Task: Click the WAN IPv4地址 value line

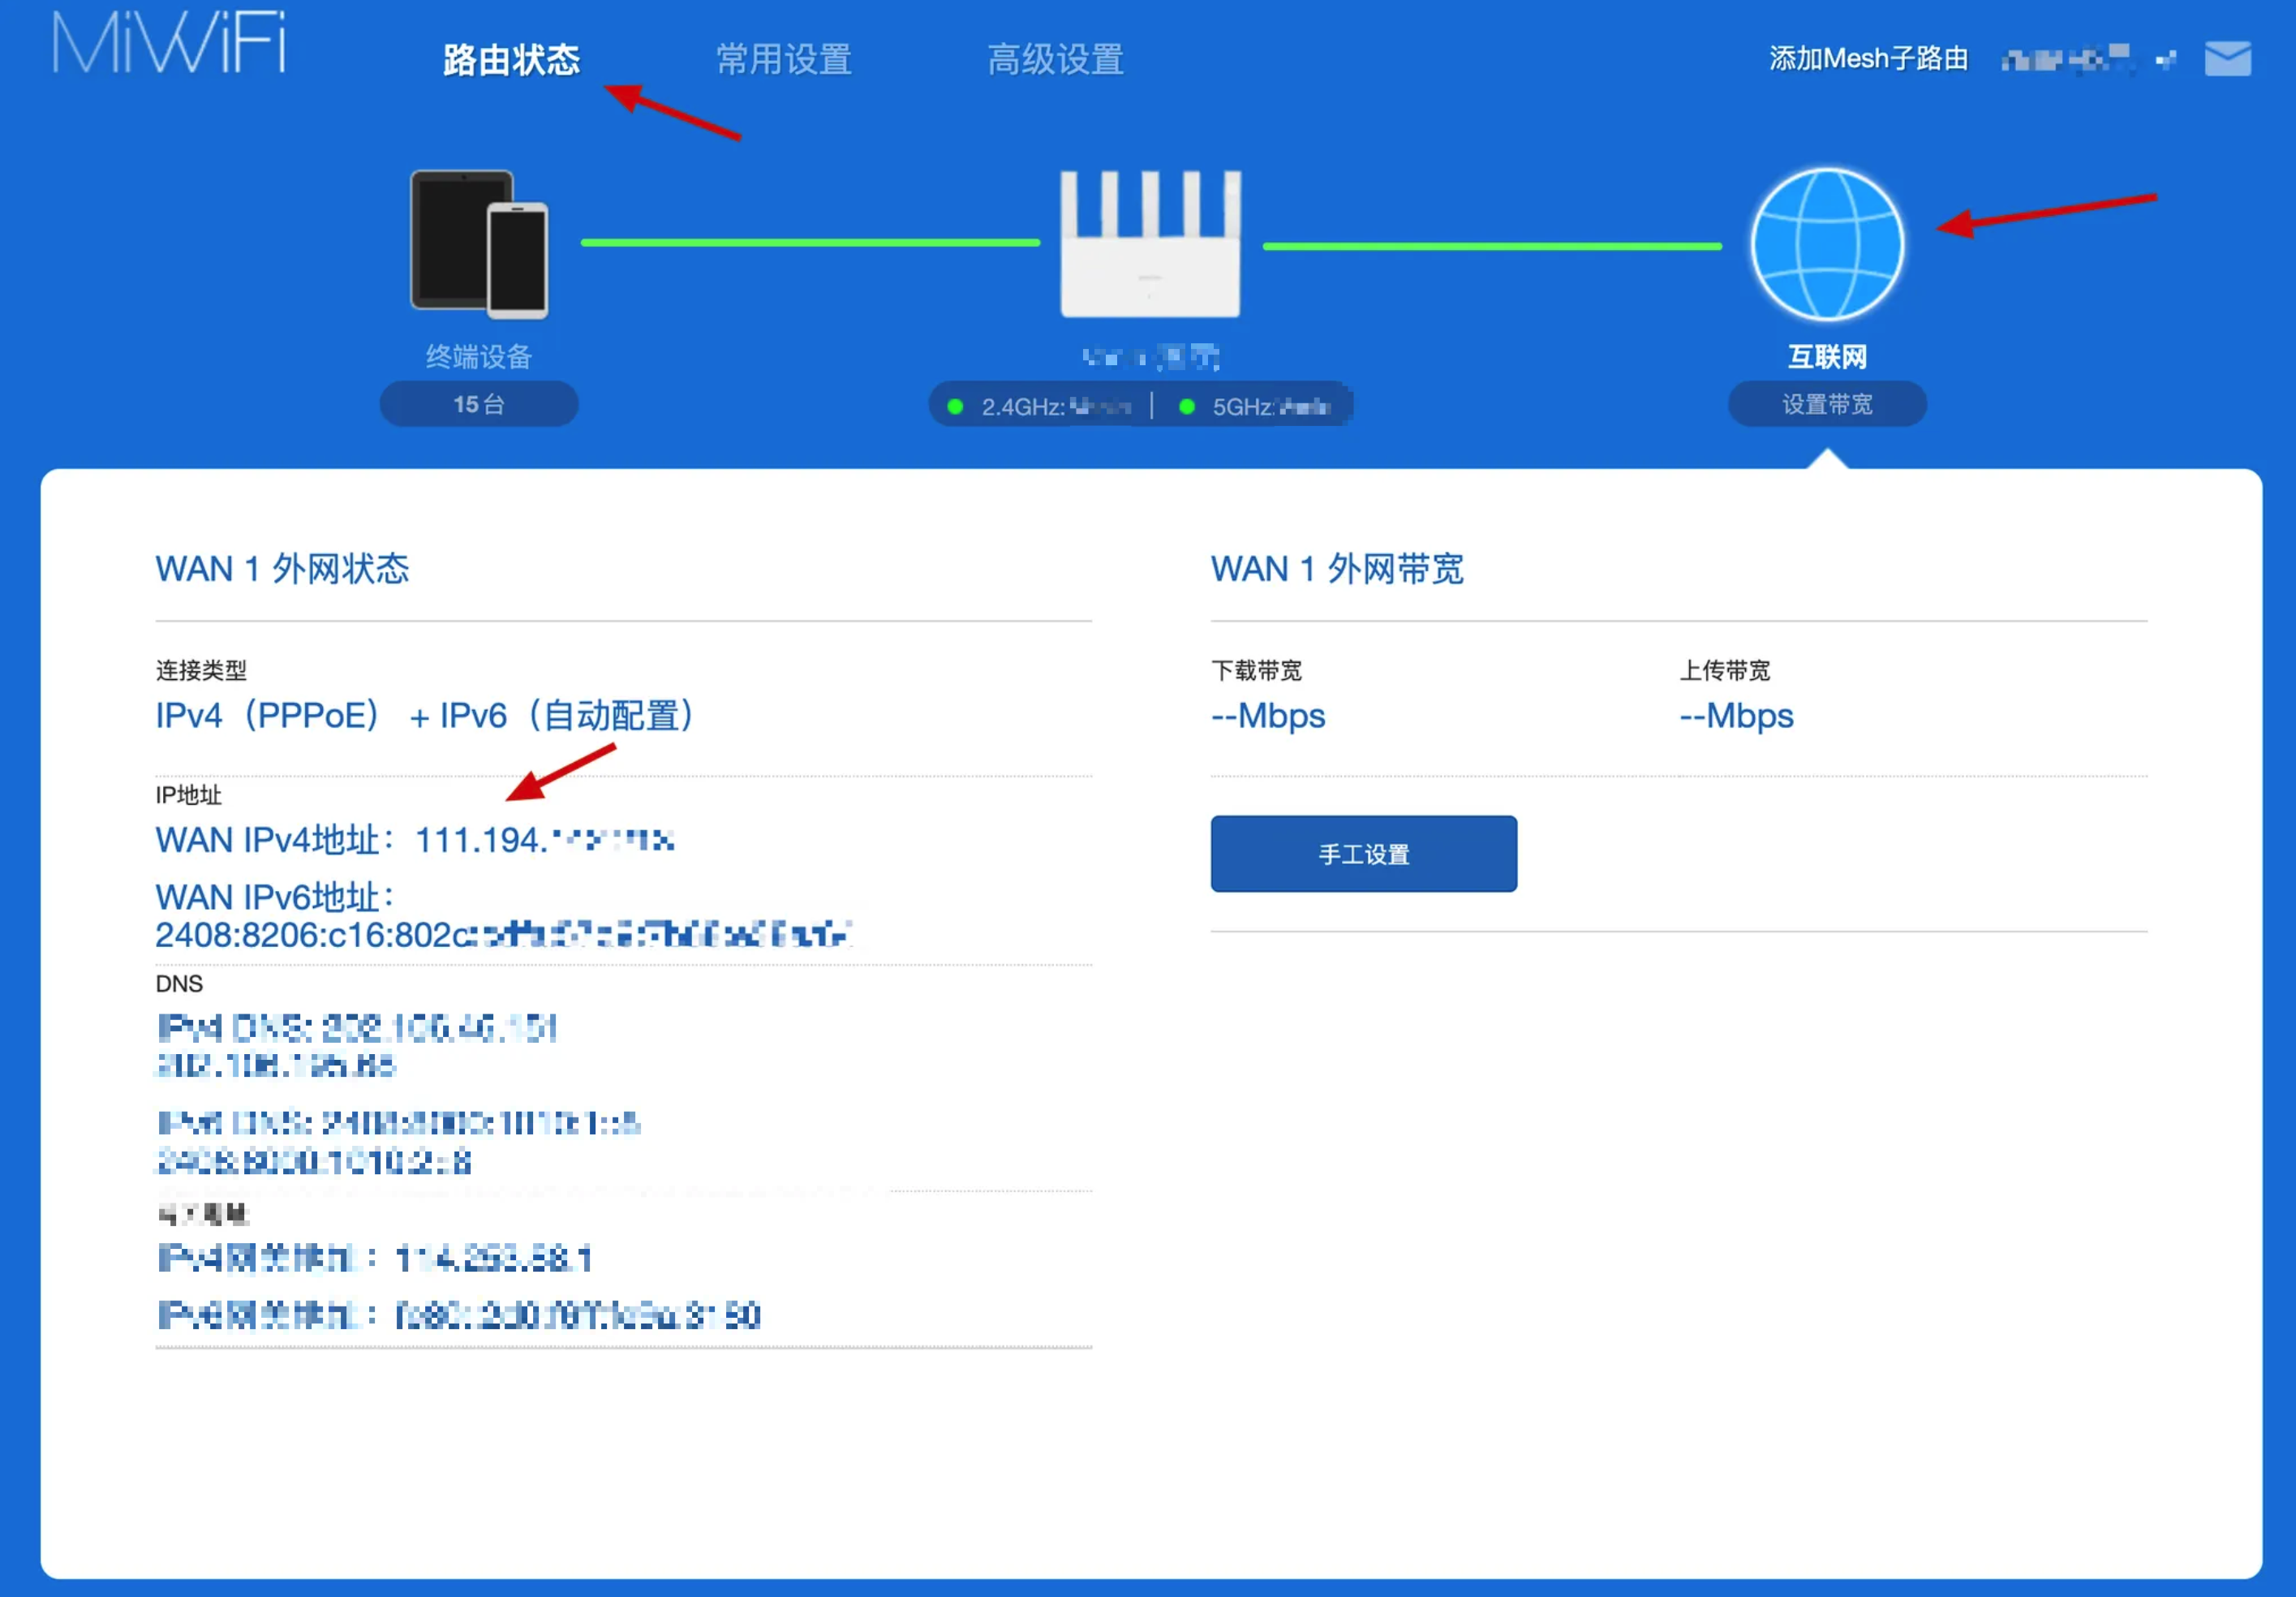Action: (415, 840)
